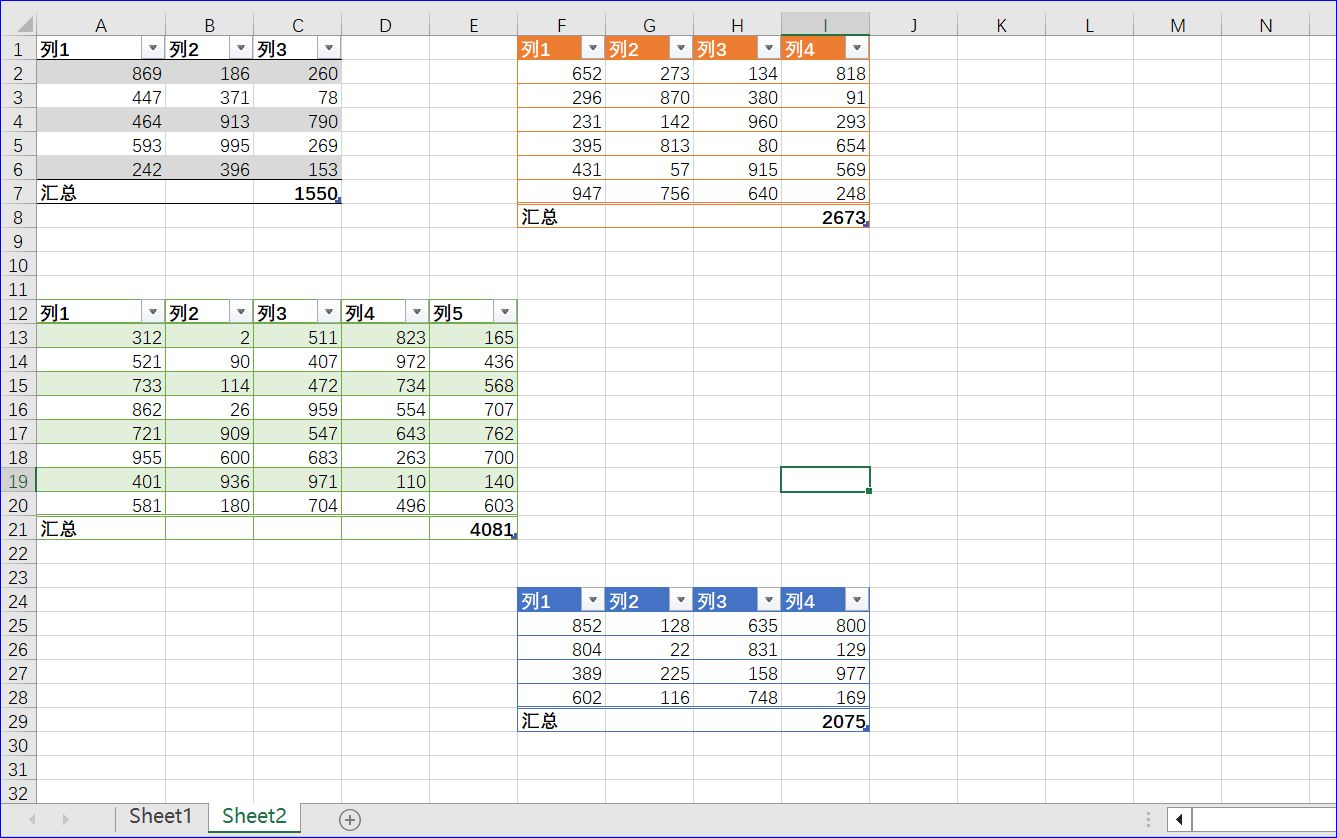The width and height of the screenshot is (1337, 838).
Task: Select cell containing 831
Action: click(737, 649)
